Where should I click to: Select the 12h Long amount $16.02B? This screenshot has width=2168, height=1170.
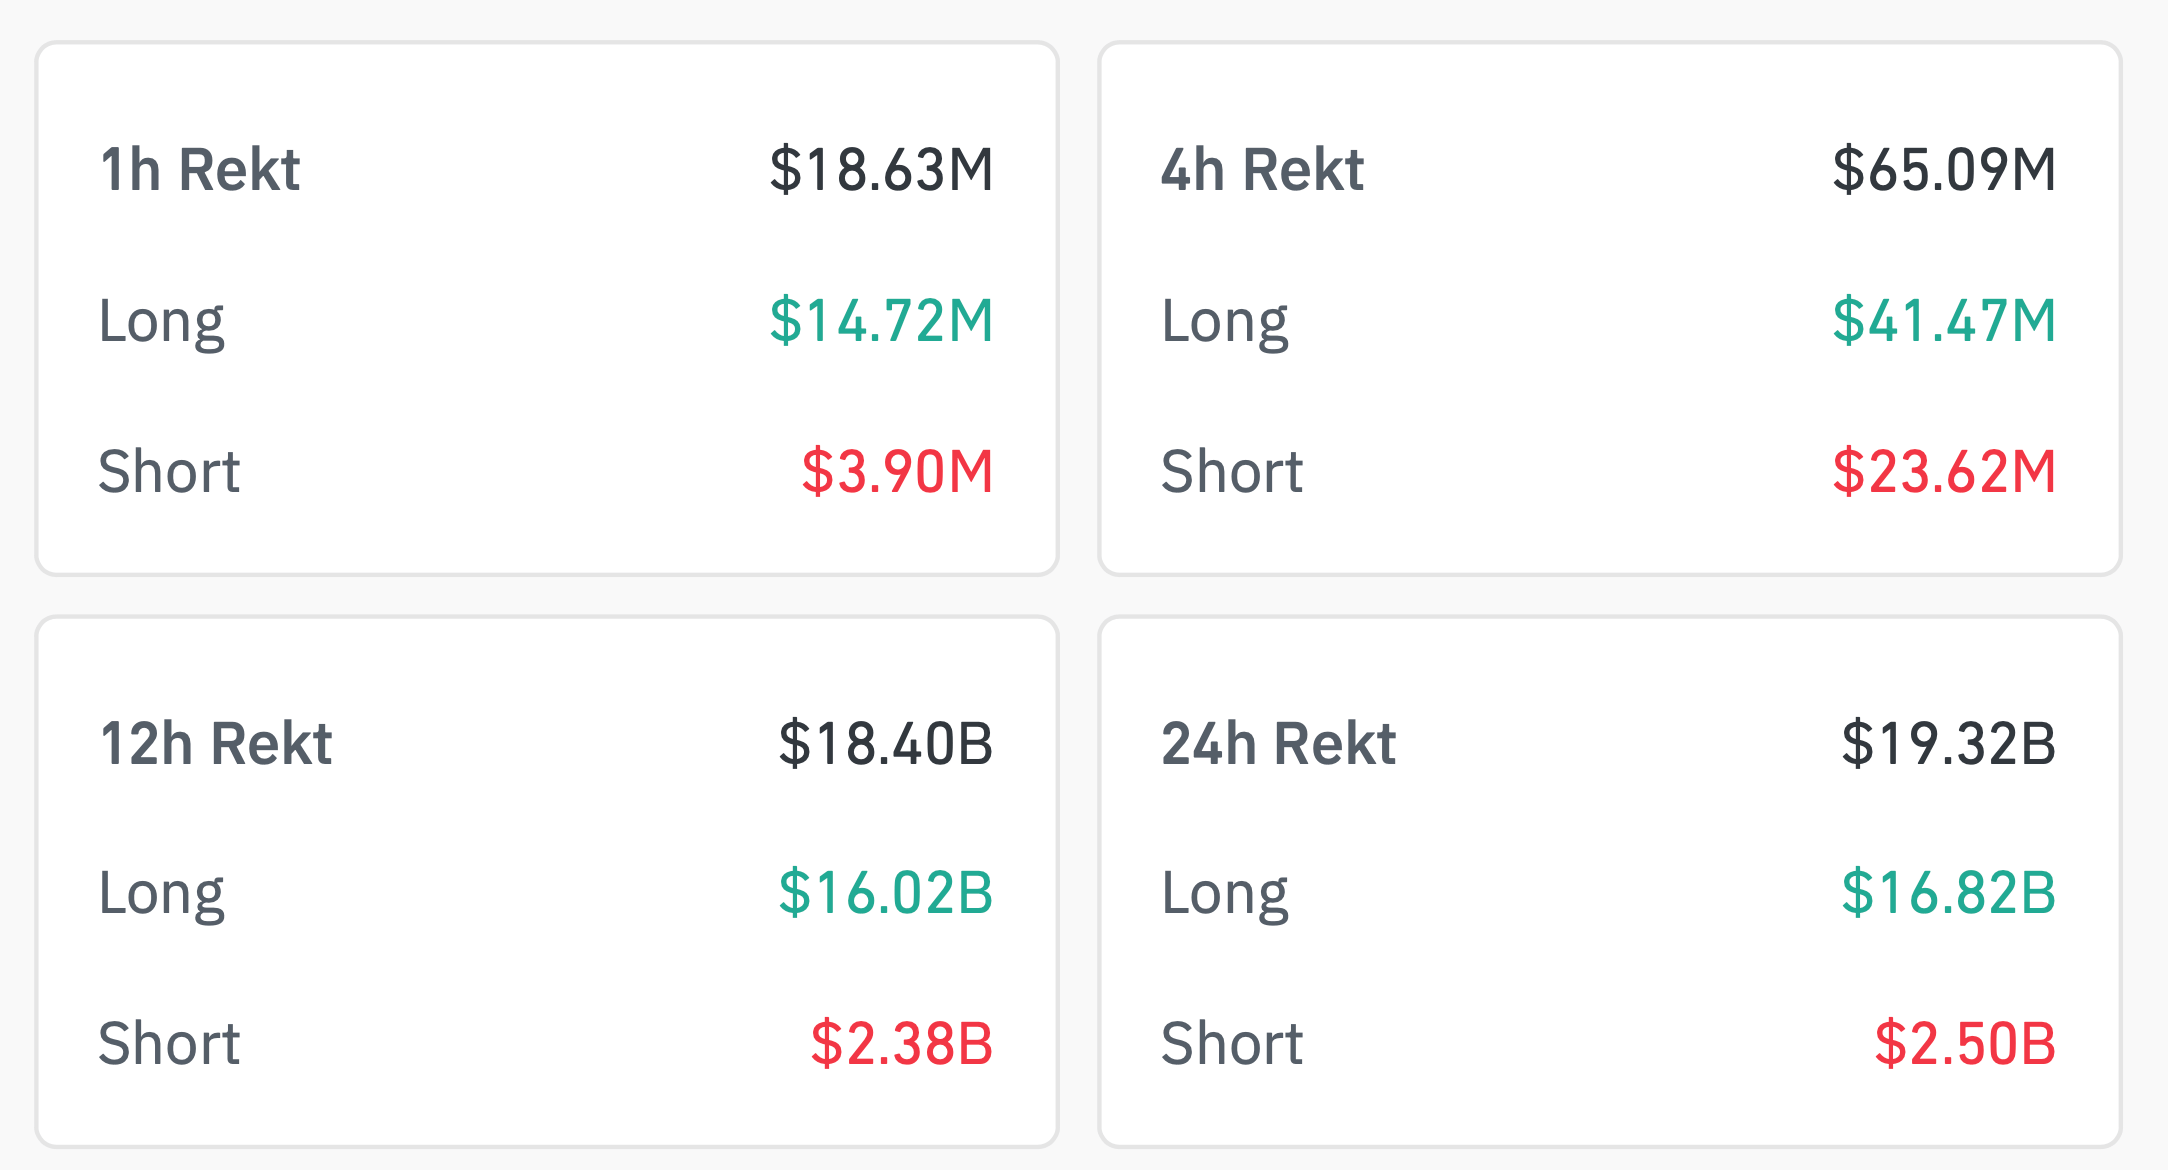pos(885,893)
